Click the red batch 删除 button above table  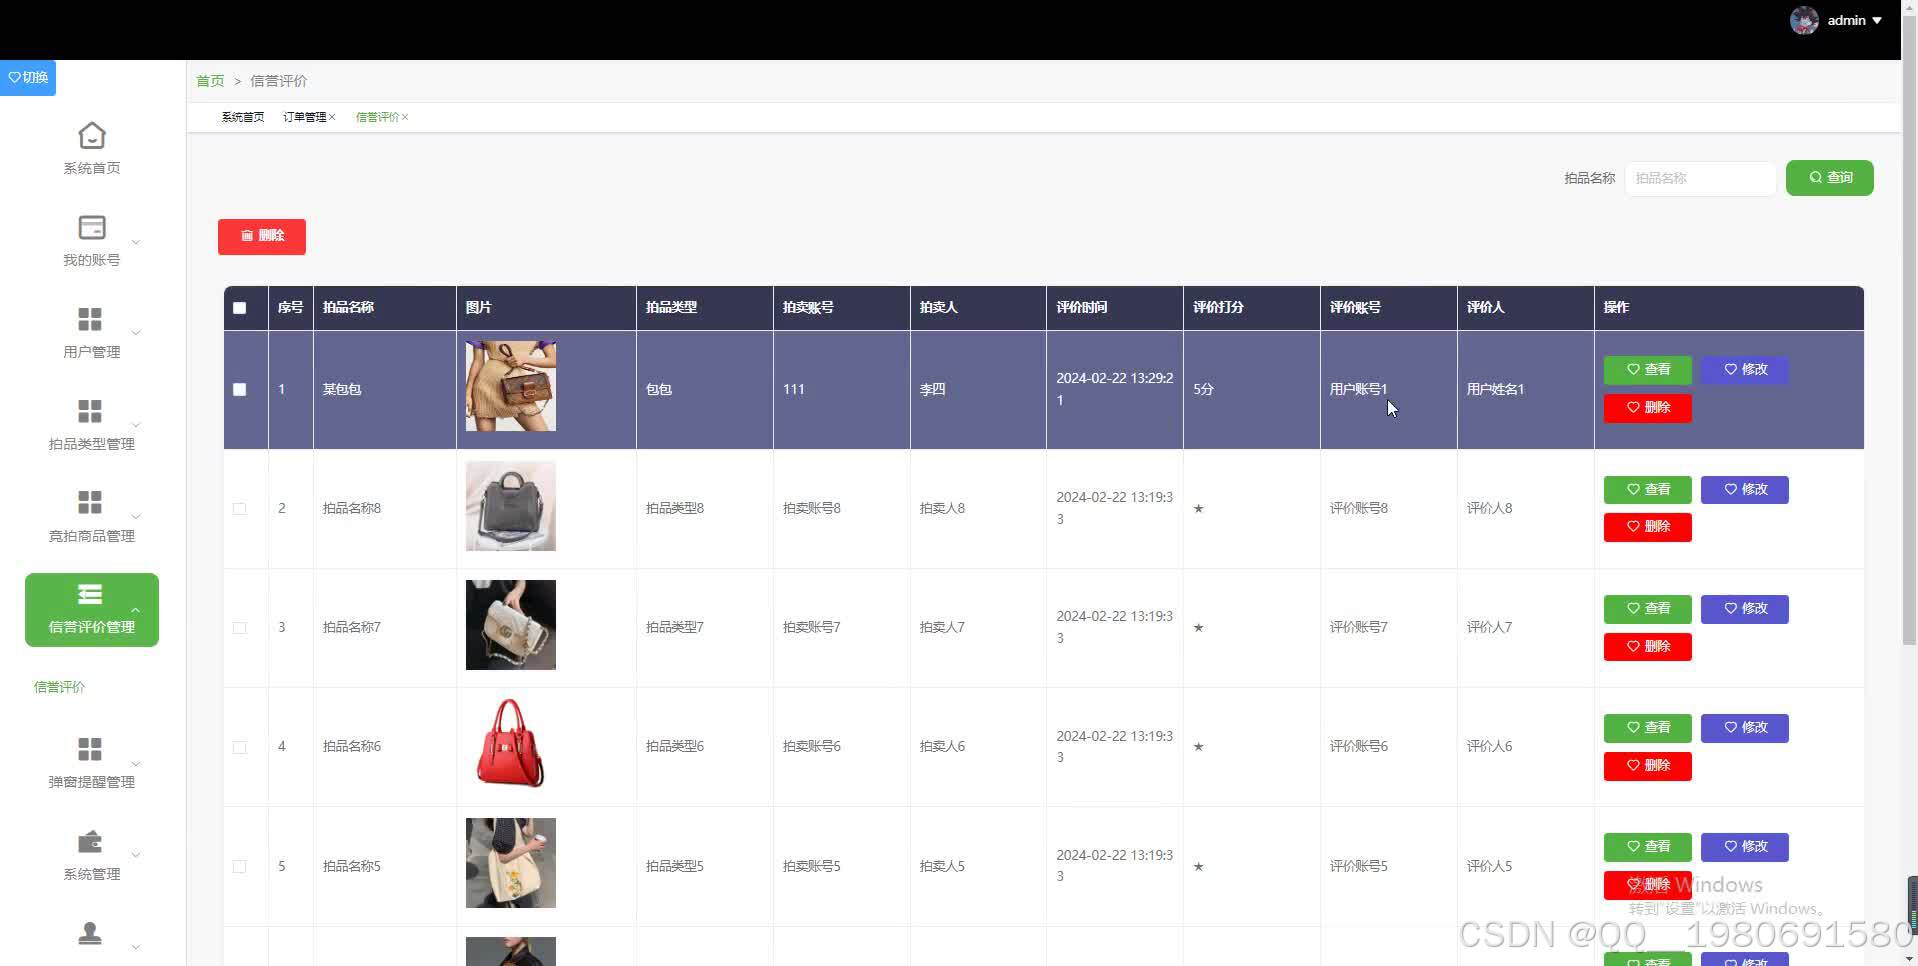pos(262,236)
